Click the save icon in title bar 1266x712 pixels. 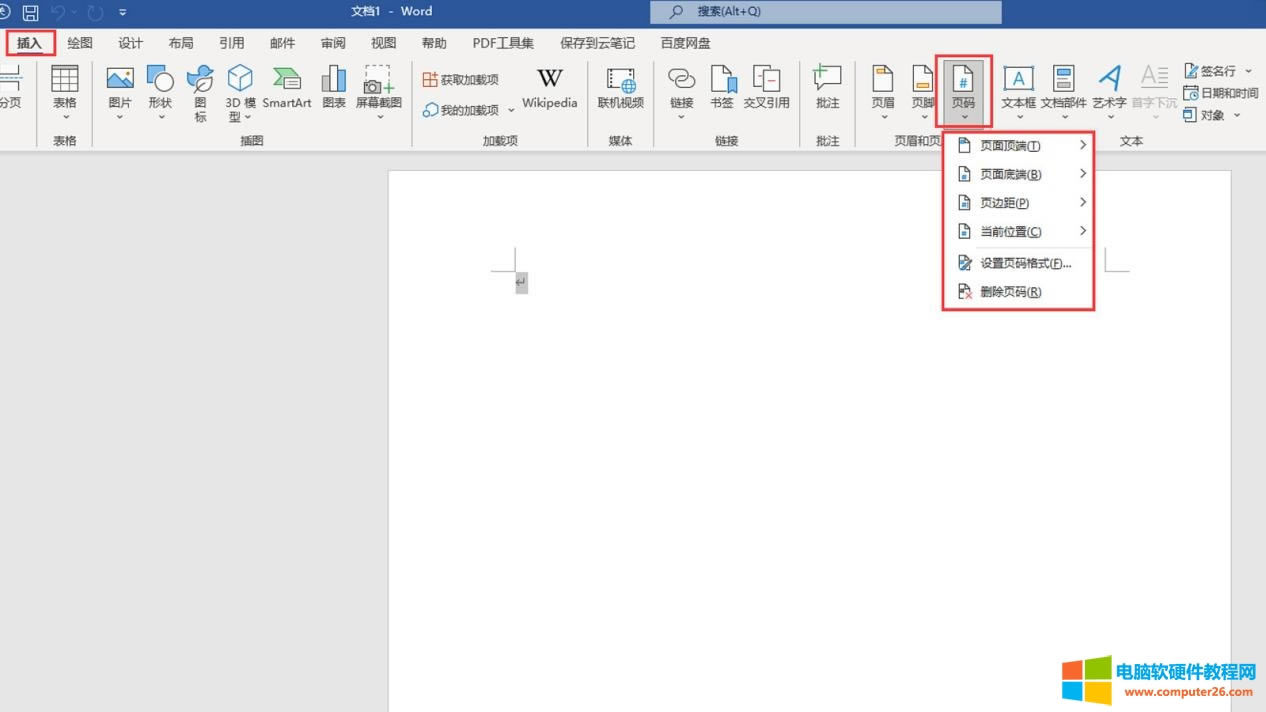(x=31, y=12)
